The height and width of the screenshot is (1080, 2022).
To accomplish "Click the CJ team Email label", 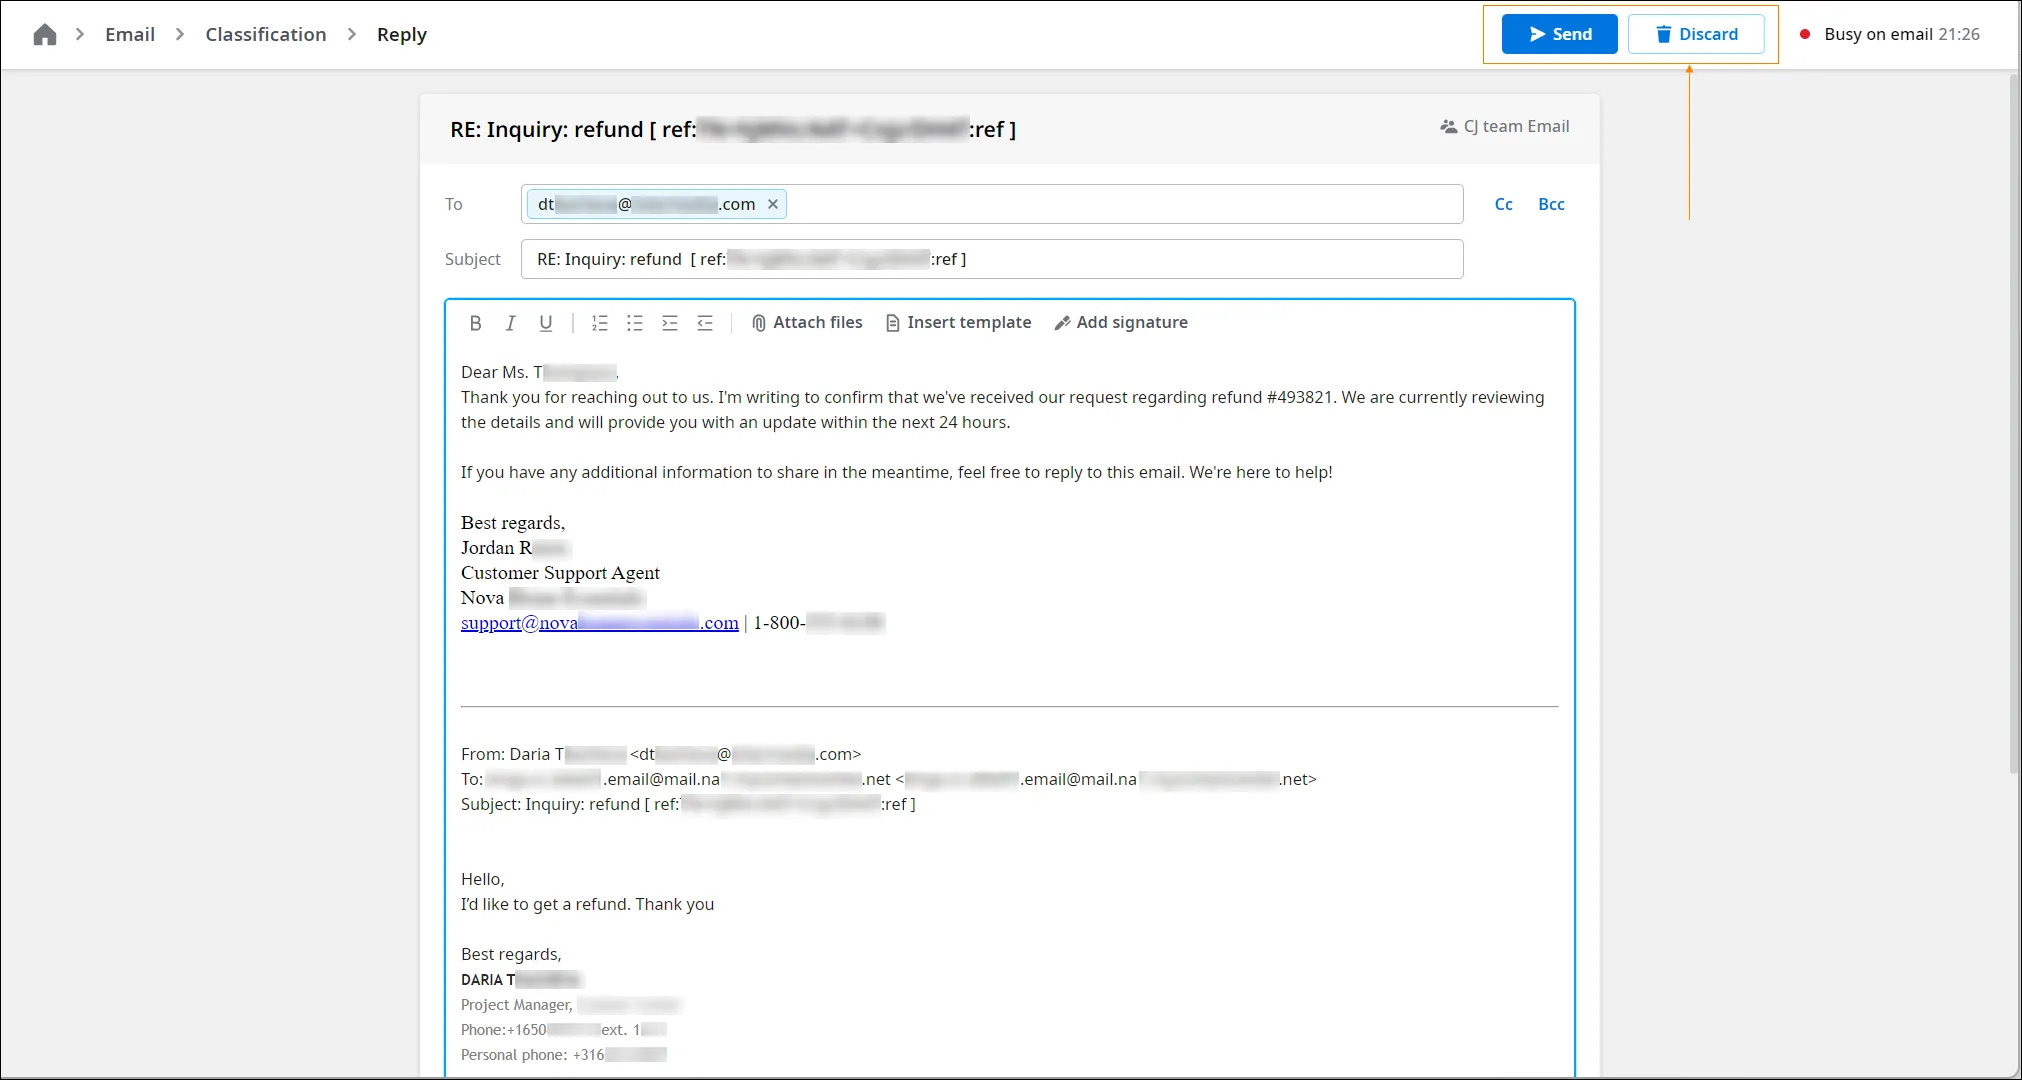I will click(1505, 127).
